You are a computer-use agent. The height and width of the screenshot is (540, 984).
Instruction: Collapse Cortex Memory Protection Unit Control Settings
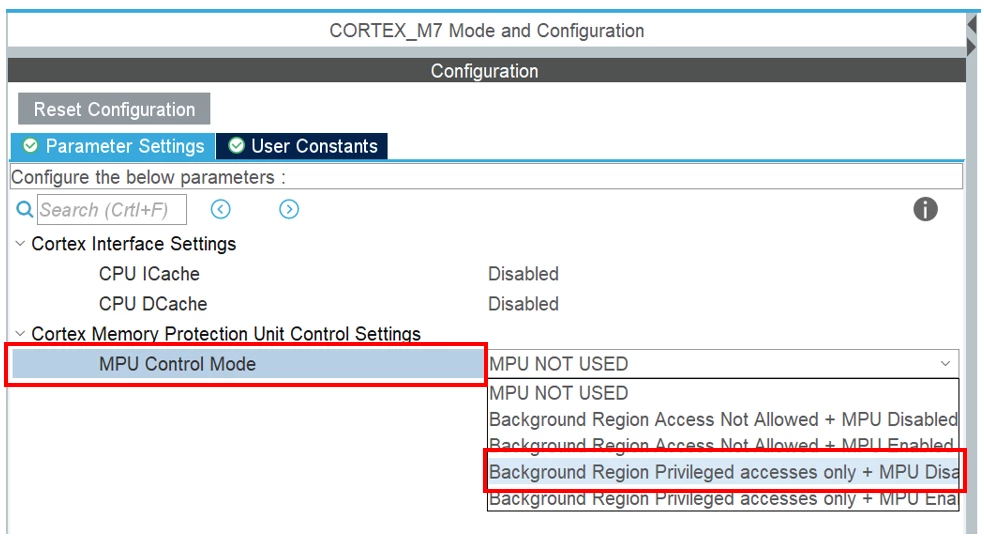tap(20, 333)
